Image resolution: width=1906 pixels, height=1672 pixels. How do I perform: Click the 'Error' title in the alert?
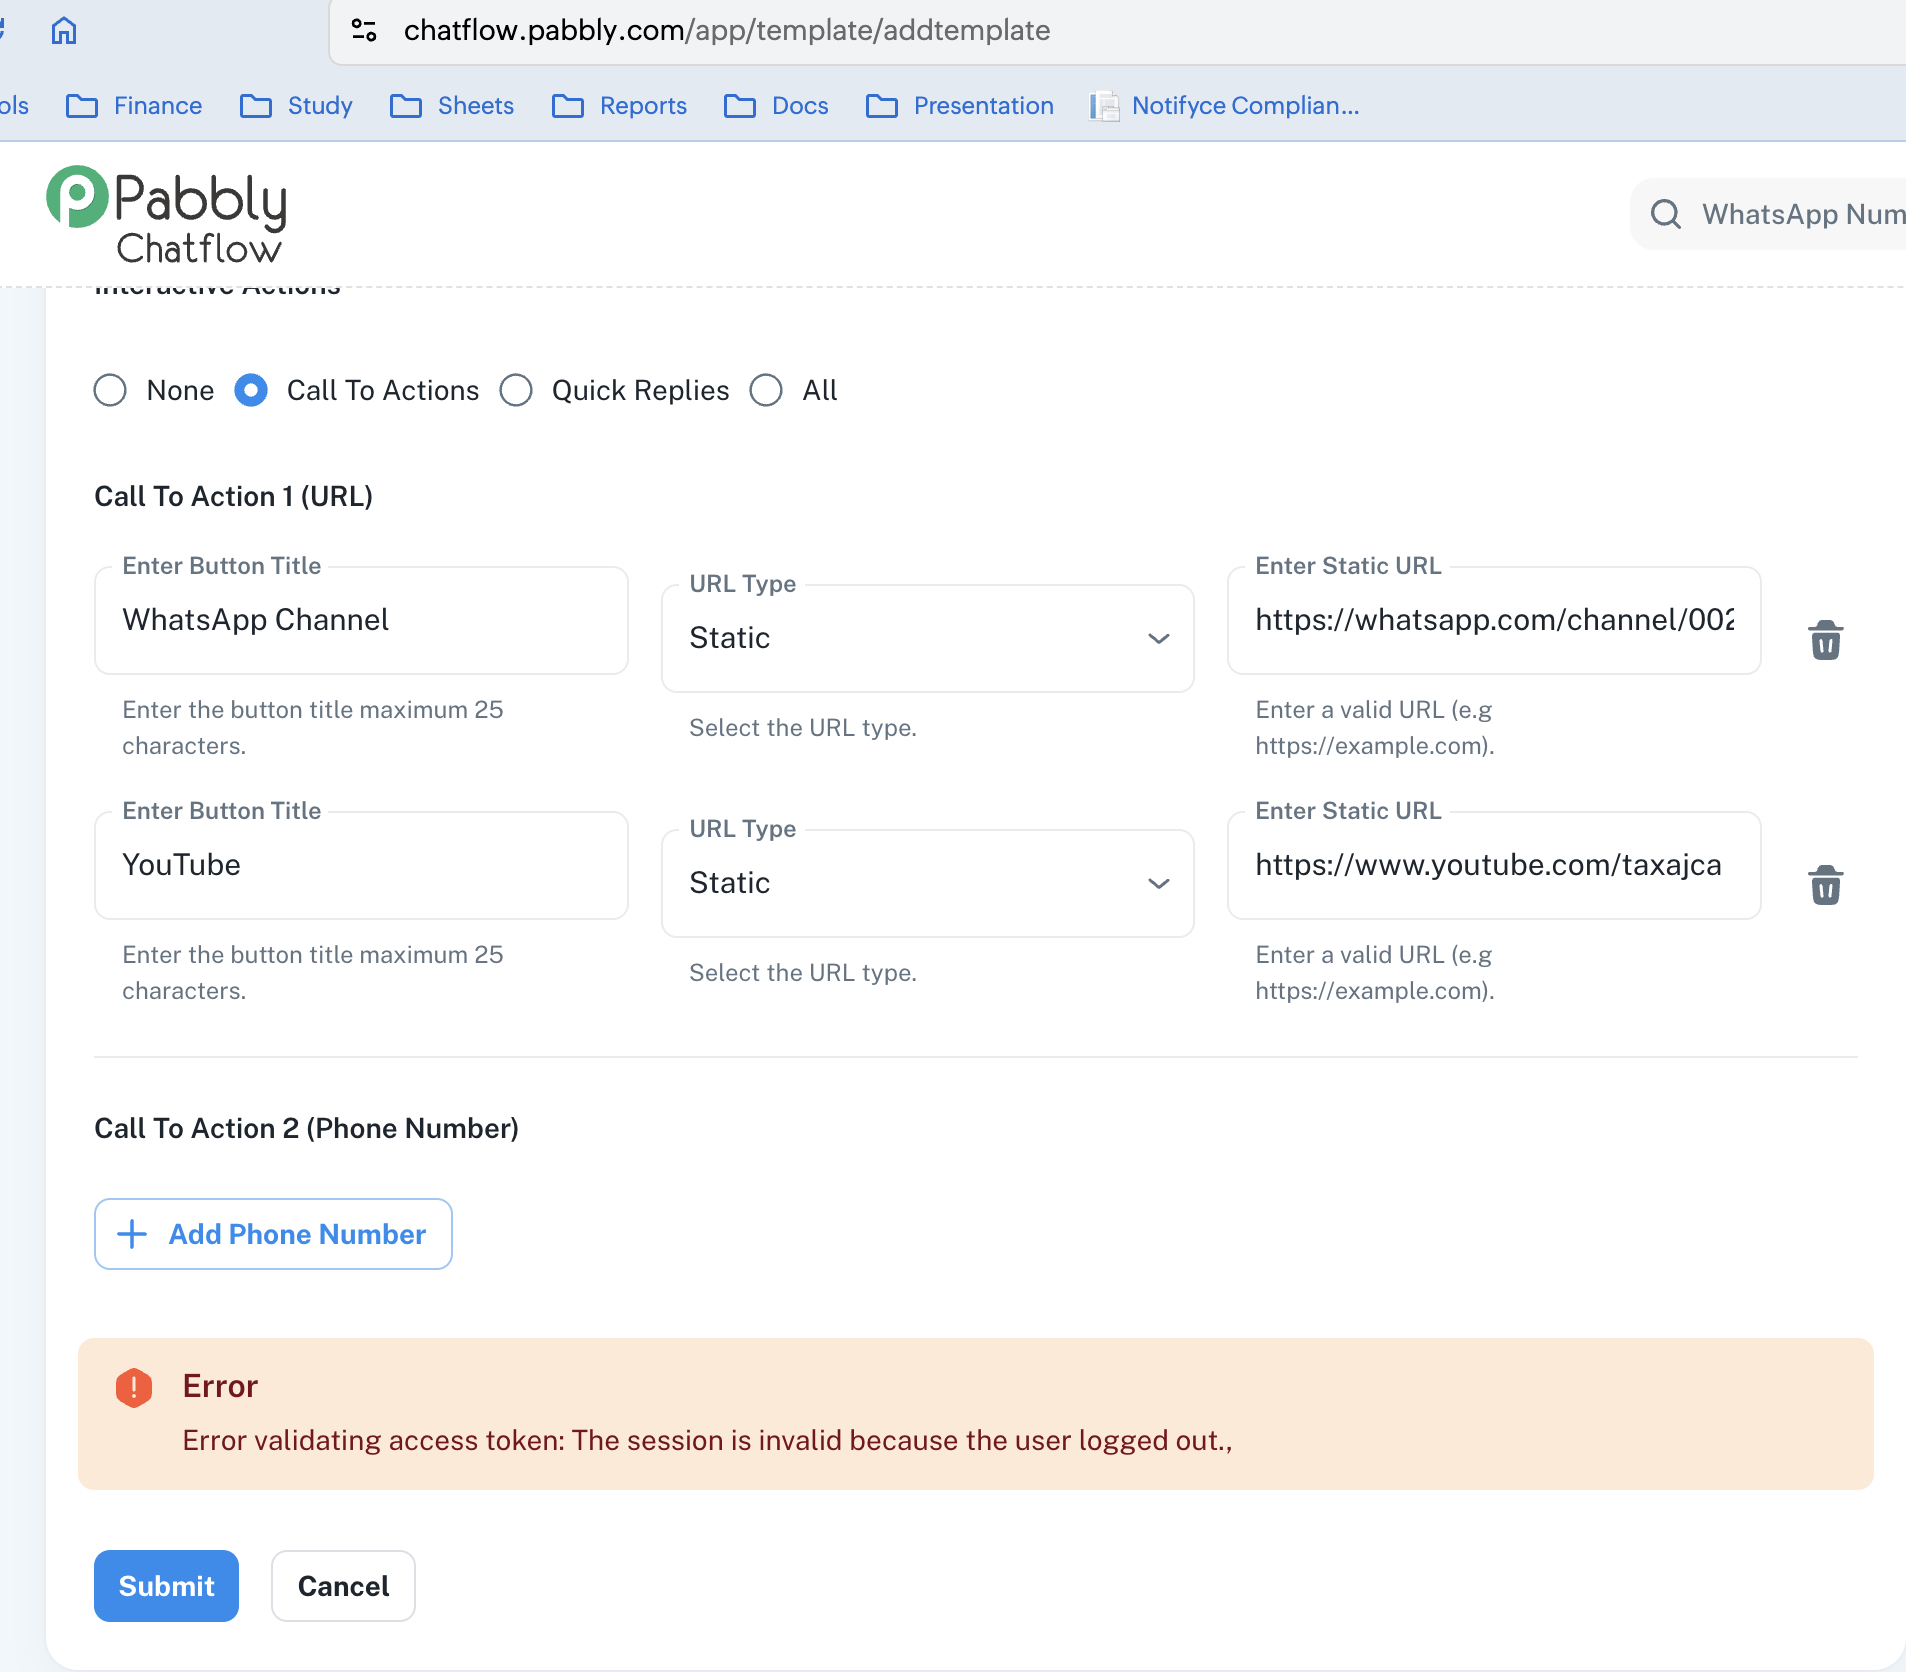click(x=220, y=1386)
